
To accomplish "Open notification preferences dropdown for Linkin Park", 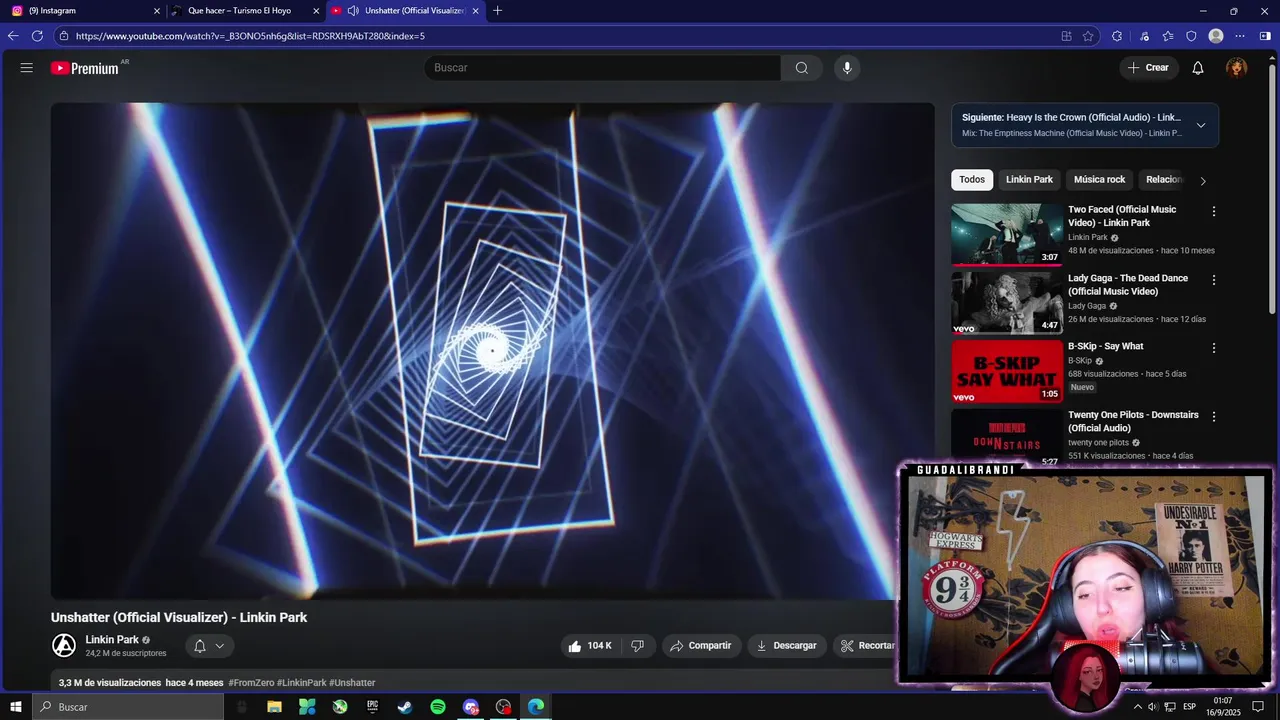I will 210,646.
